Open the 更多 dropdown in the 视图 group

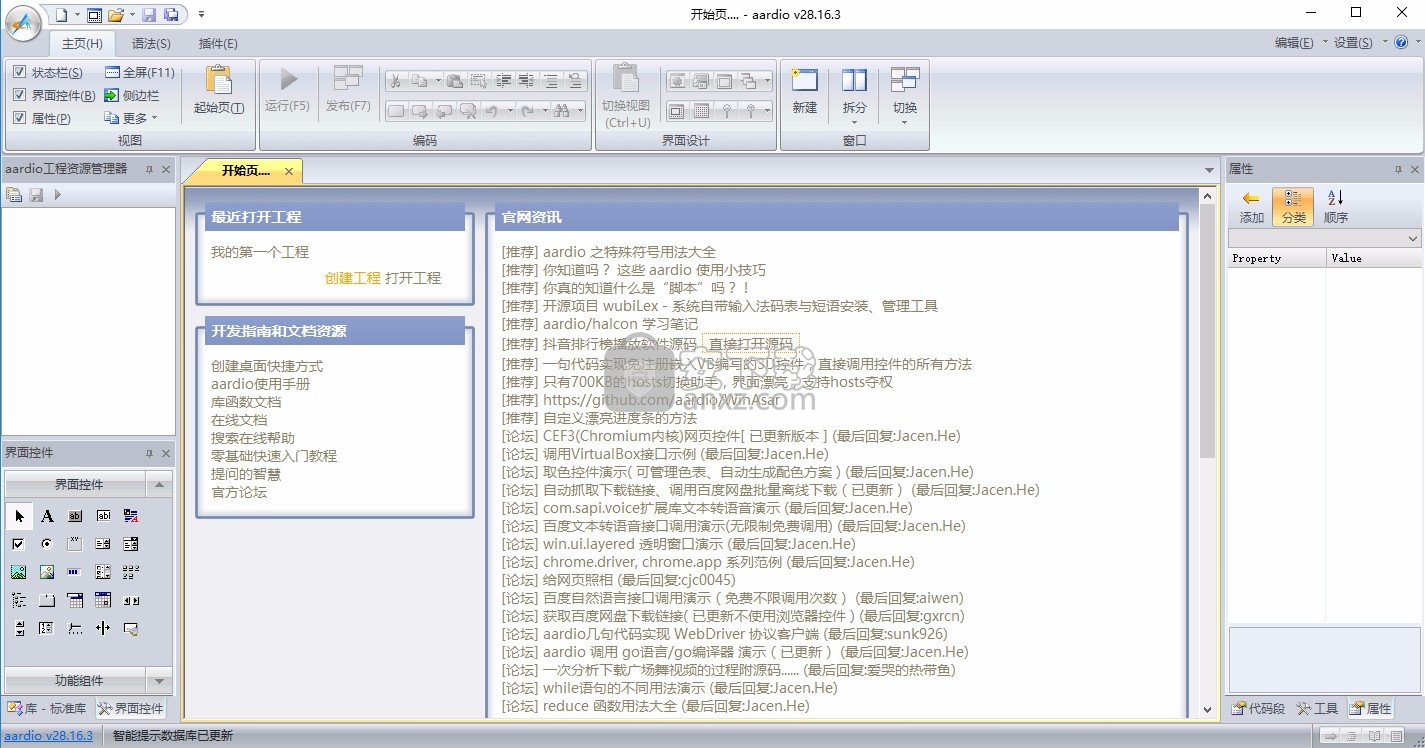pos(132,118)
